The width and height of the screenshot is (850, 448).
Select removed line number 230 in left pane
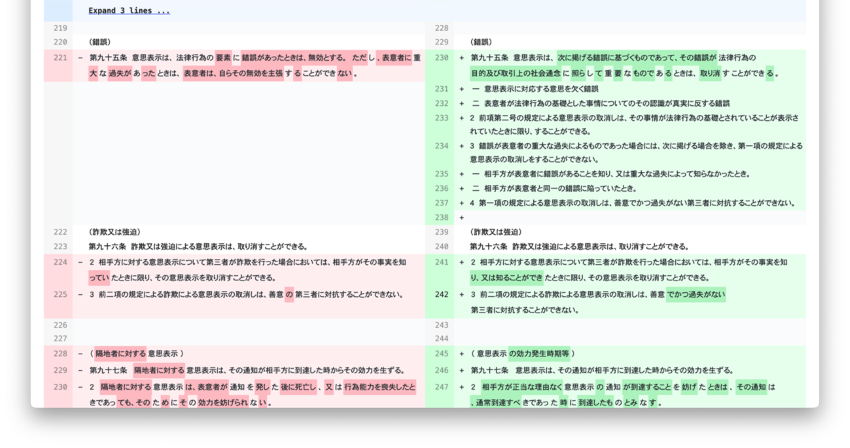pos(60,388)
